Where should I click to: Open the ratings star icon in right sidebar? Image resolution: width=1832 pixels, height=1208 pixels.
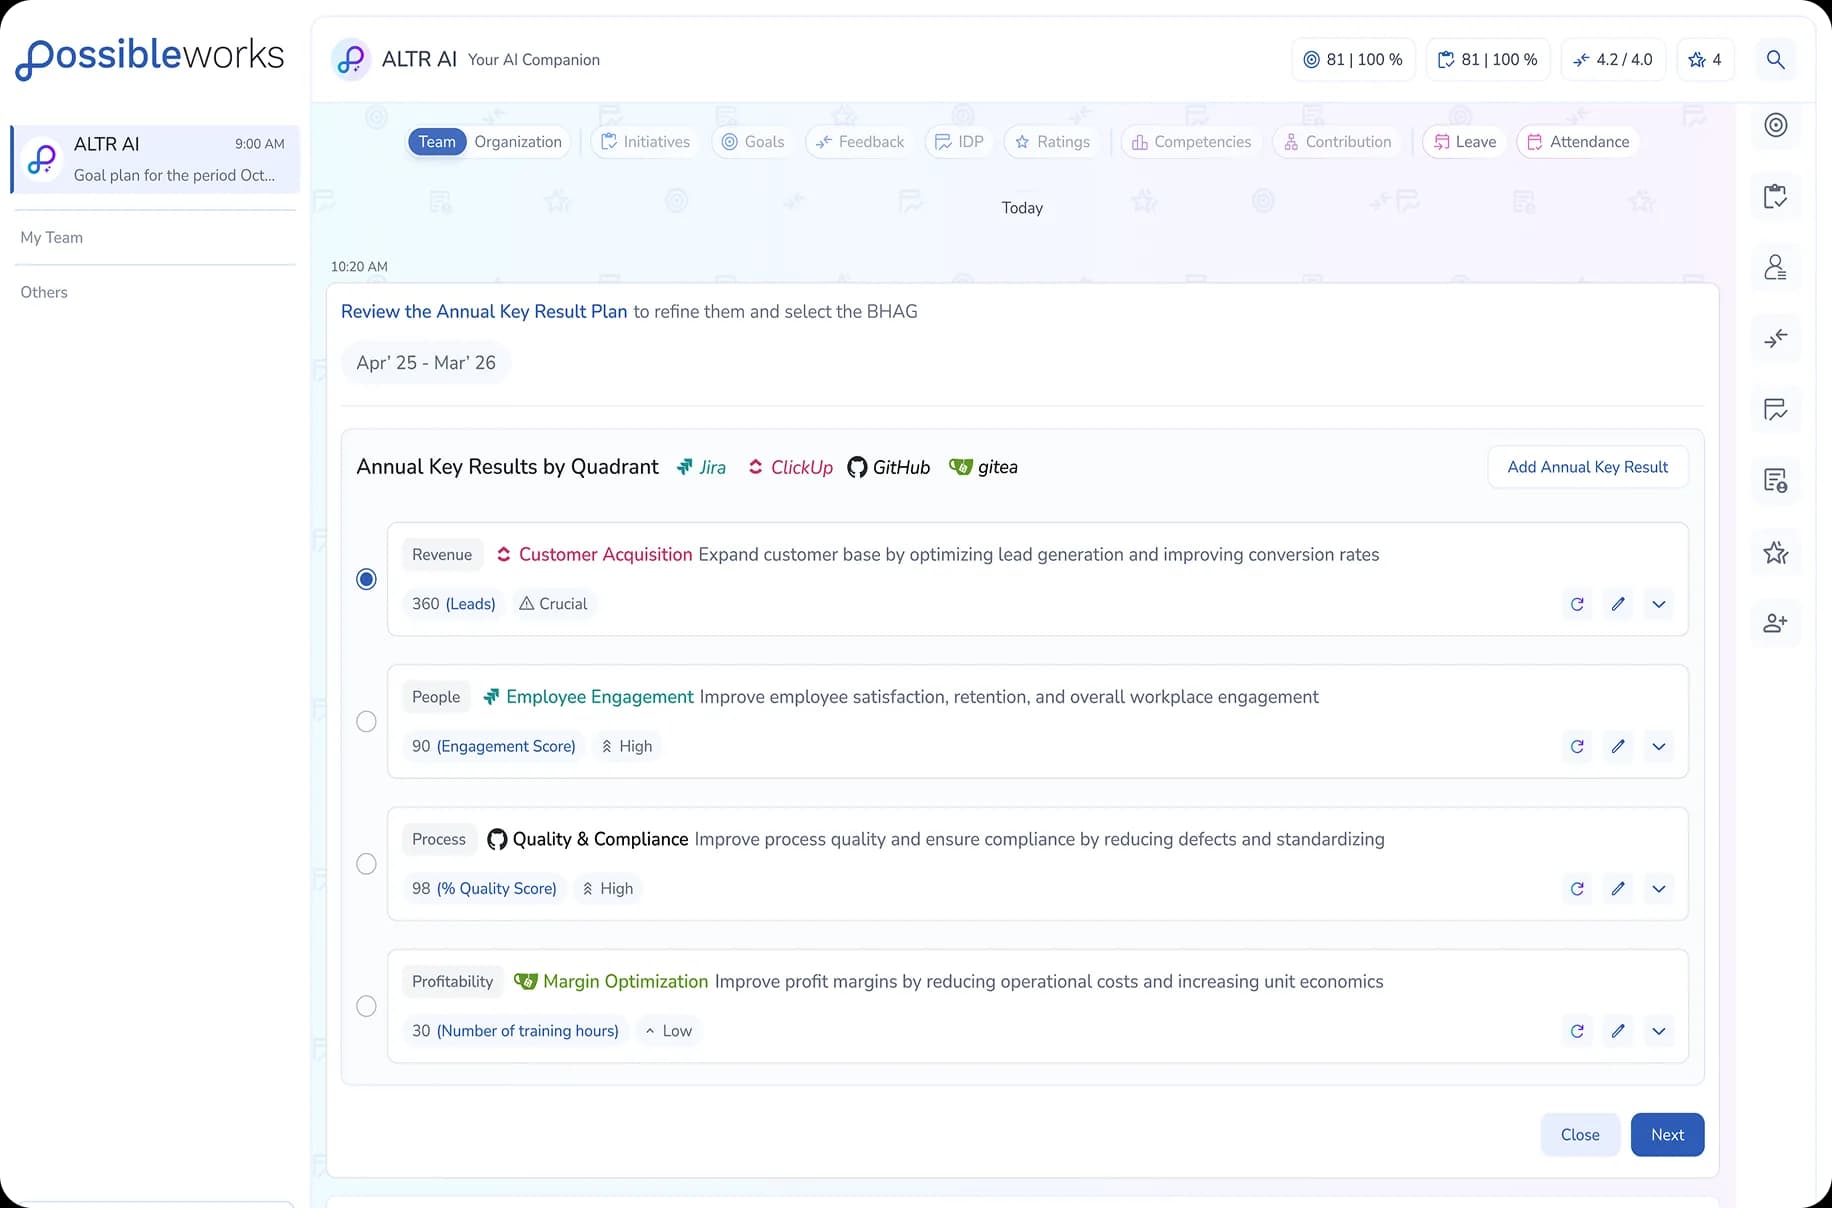1775,552
